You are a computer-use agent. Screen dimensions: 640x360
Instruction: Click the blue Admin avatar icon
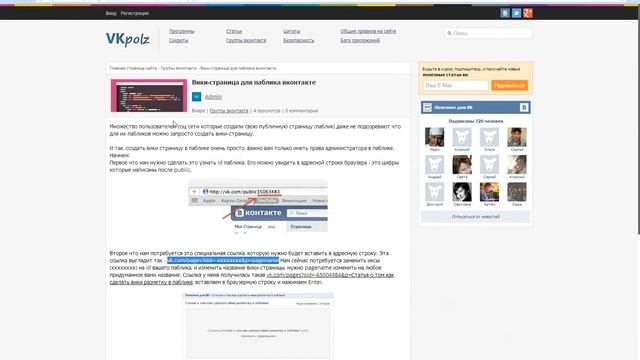pos(196,96)
